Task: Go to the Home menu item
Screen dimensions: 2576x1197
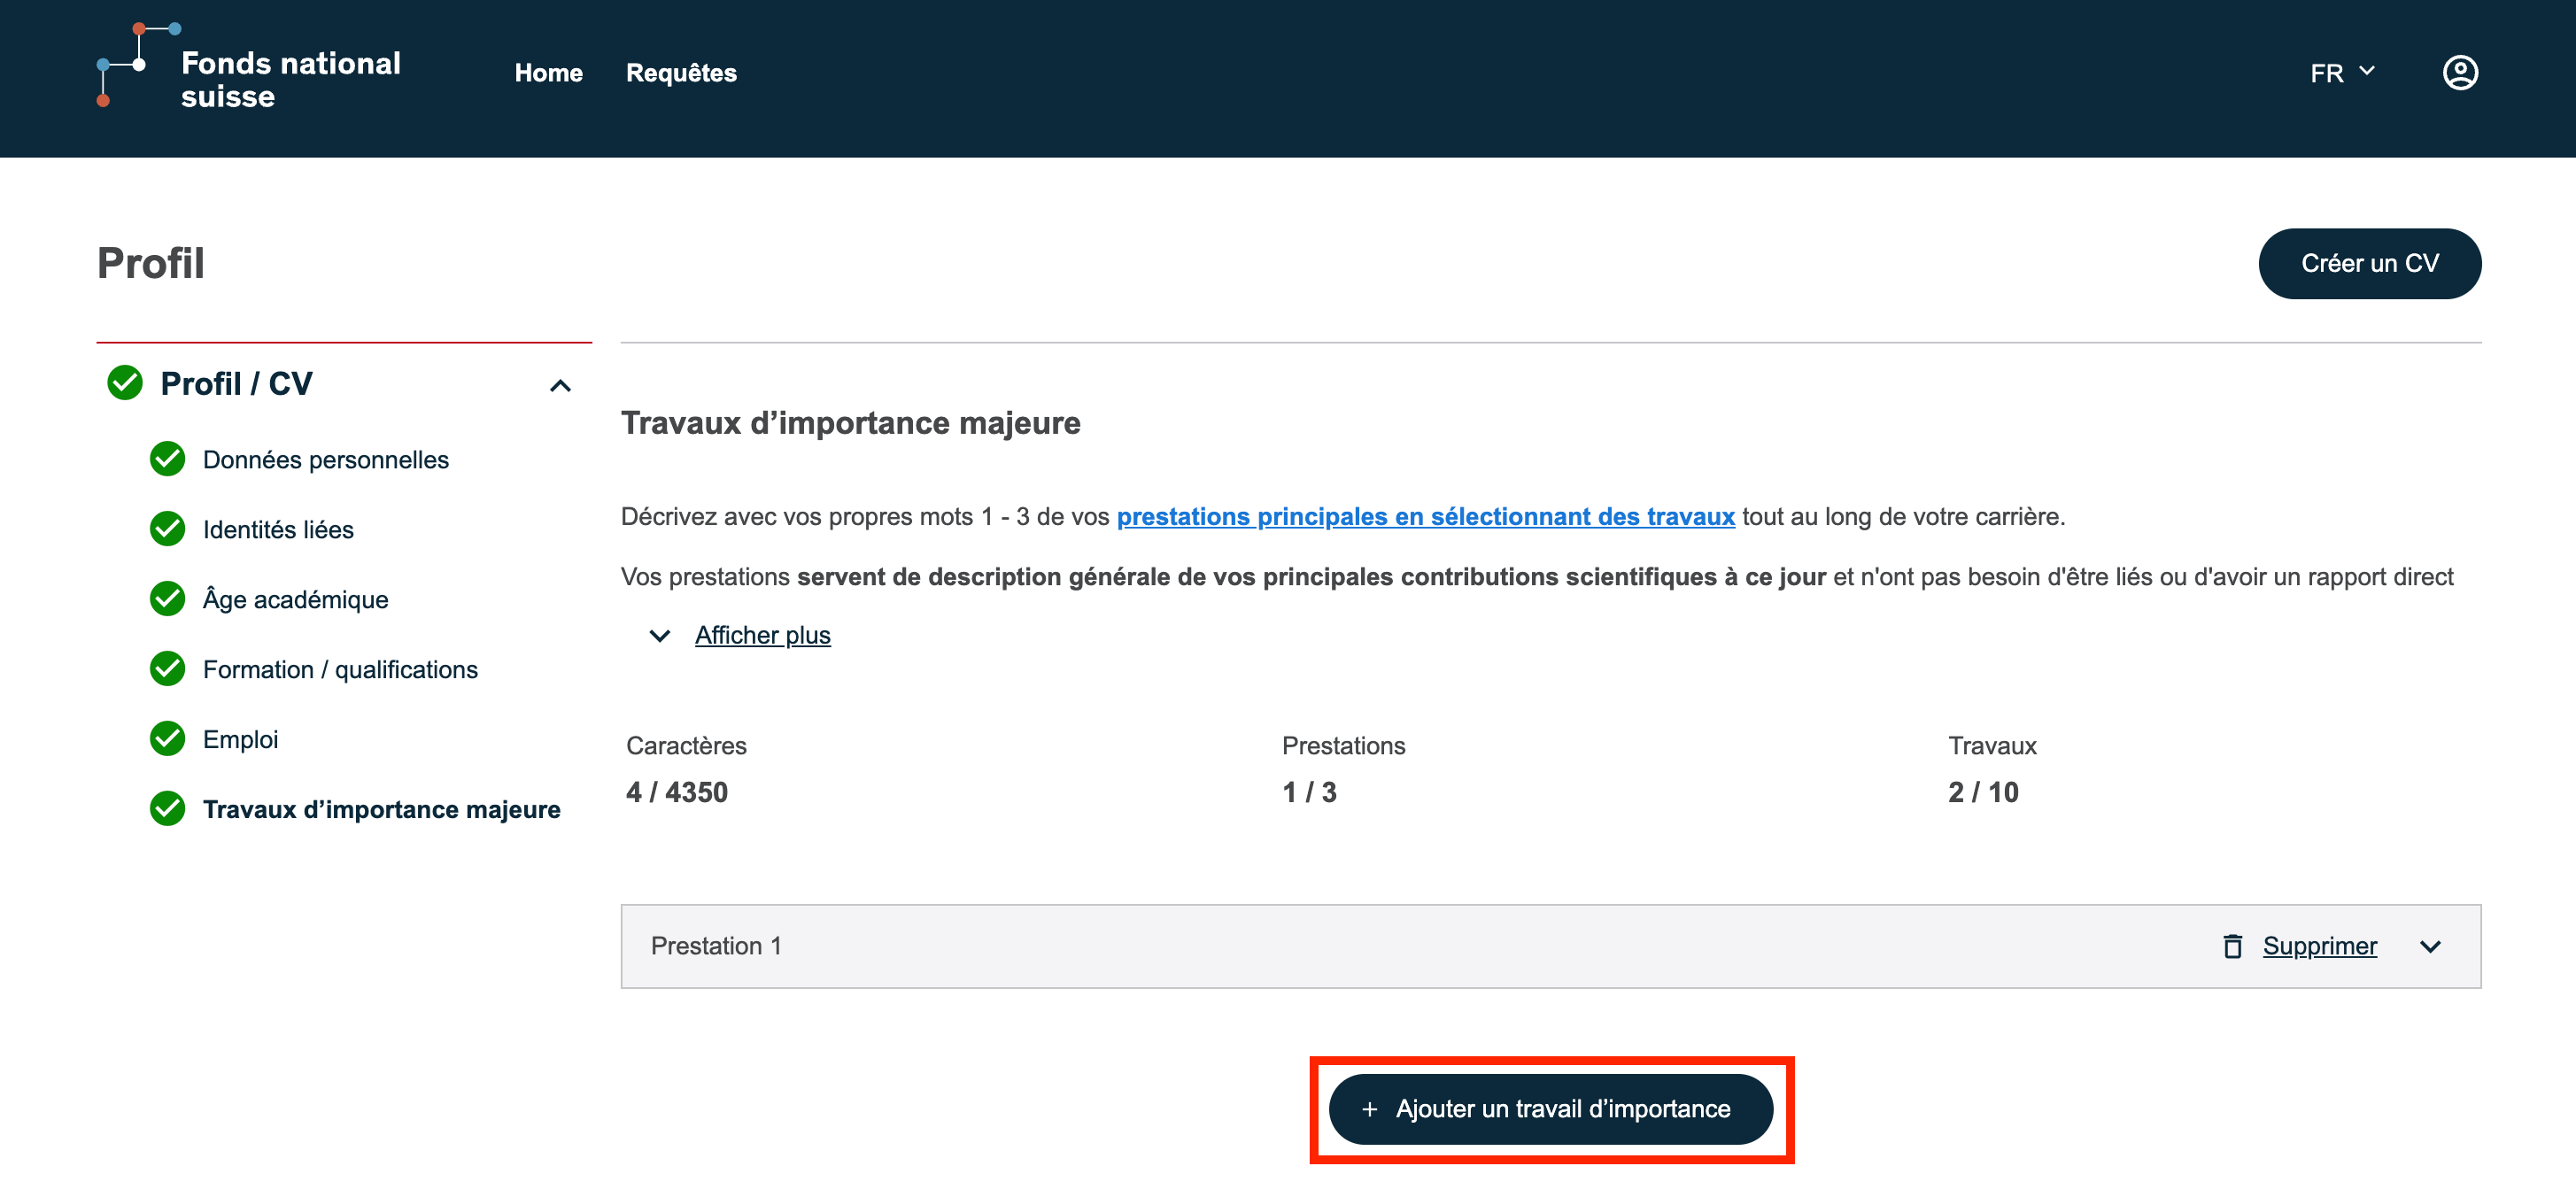Action: click(548, 73)
